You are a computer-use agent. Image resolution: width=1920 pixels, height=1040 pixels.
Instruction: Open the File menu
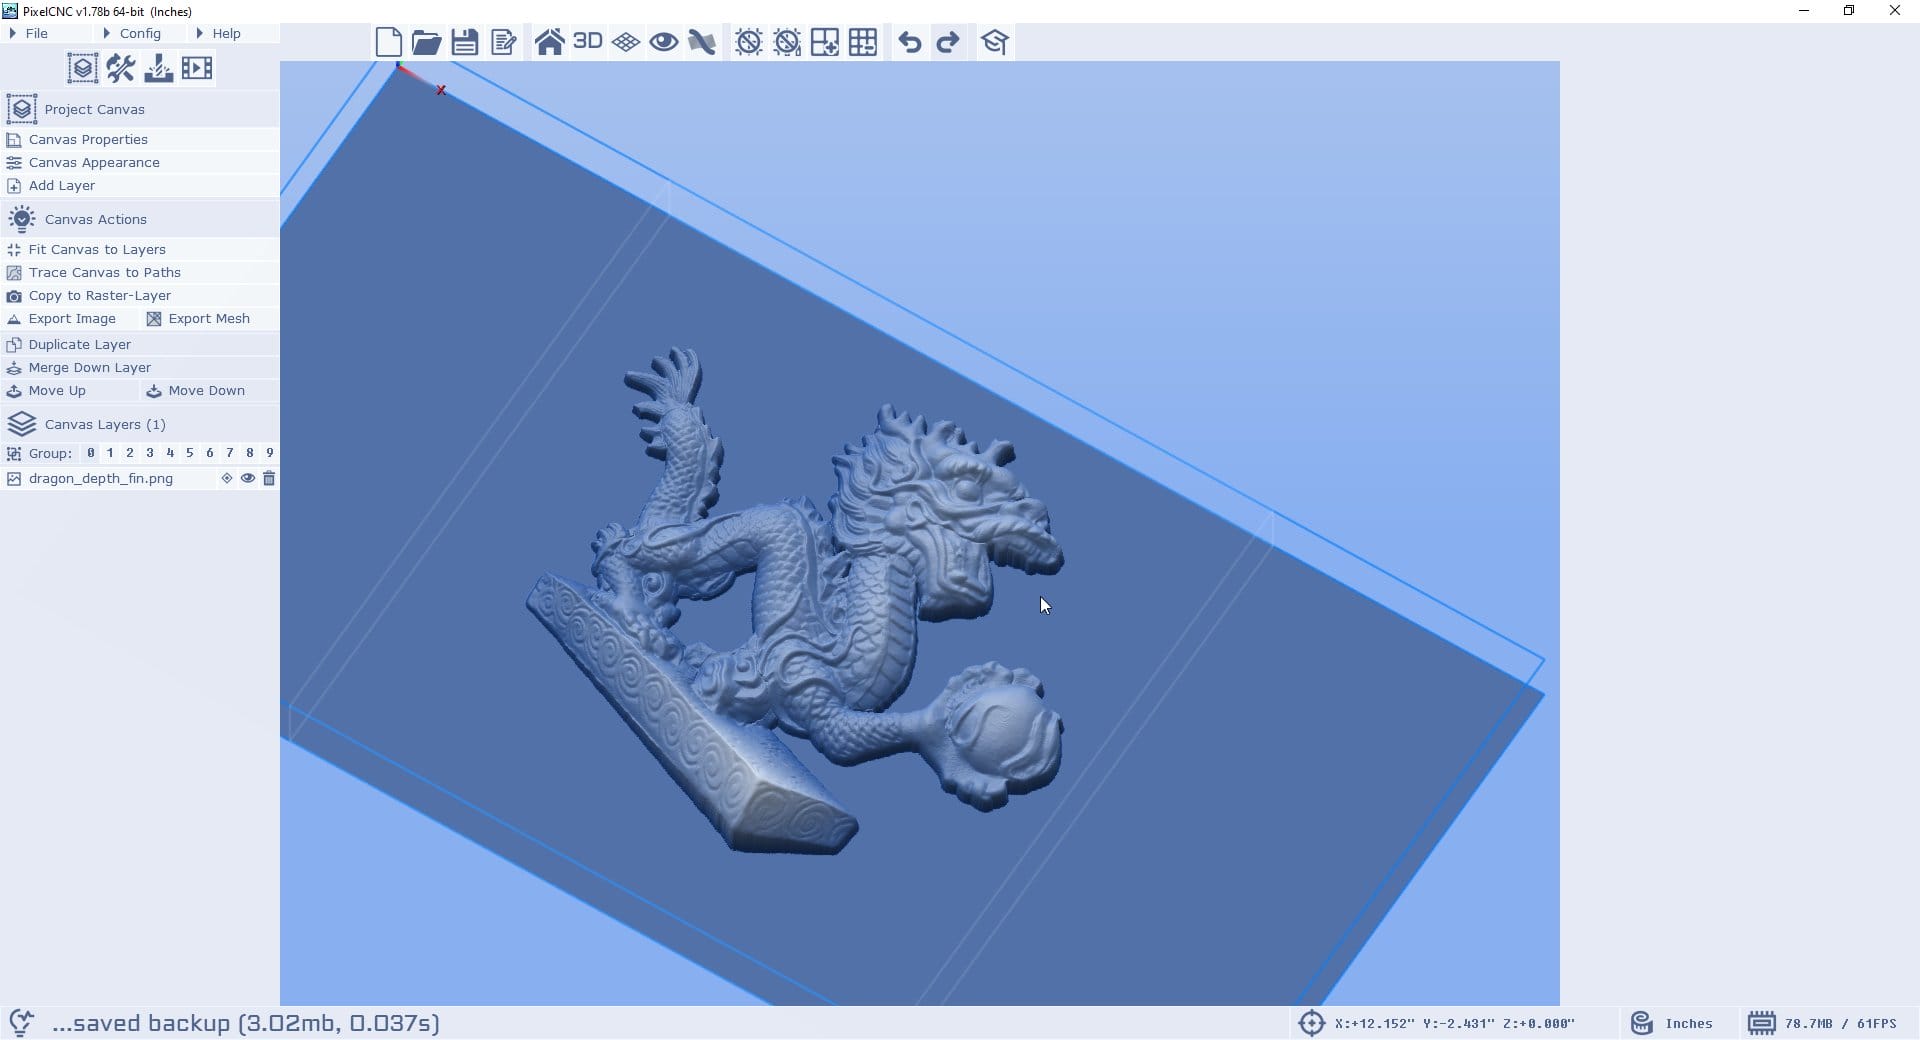(36, 33)
